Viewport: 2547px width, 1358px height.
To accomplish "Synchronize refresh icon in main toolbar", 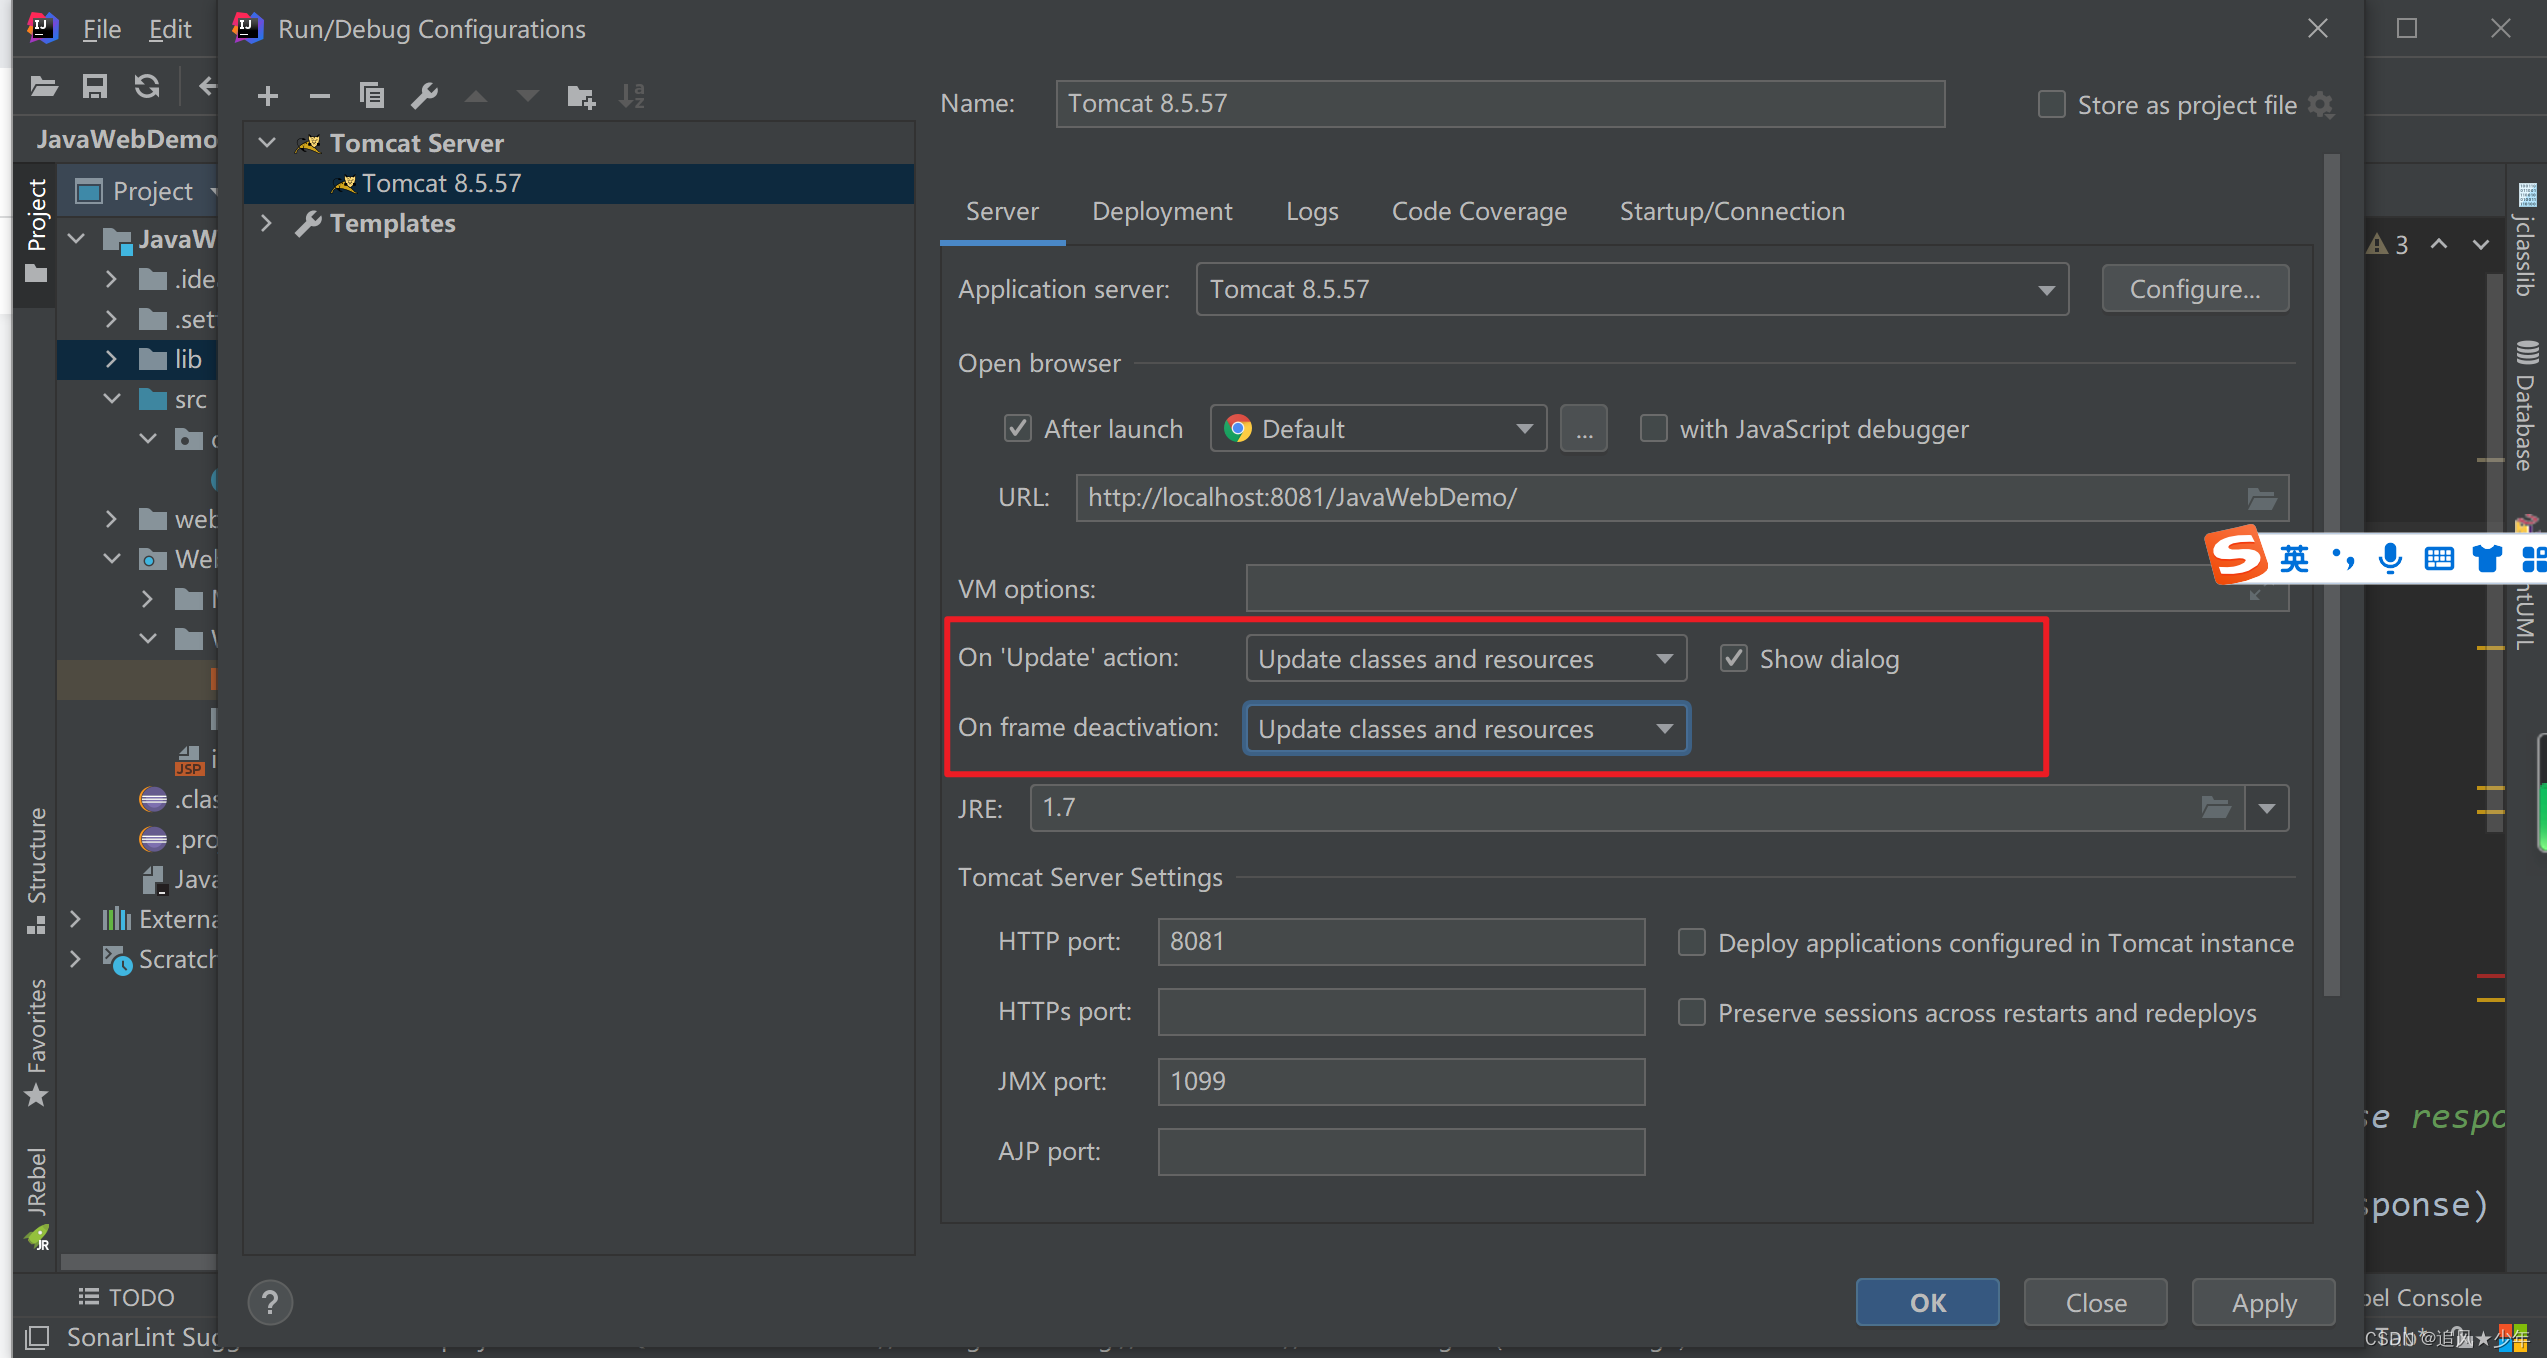I will click(147, 87).
